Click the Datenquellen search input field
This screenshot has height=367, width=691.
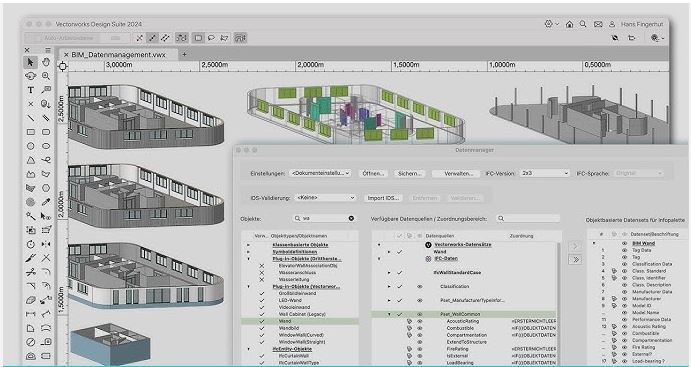click(528, 218)
